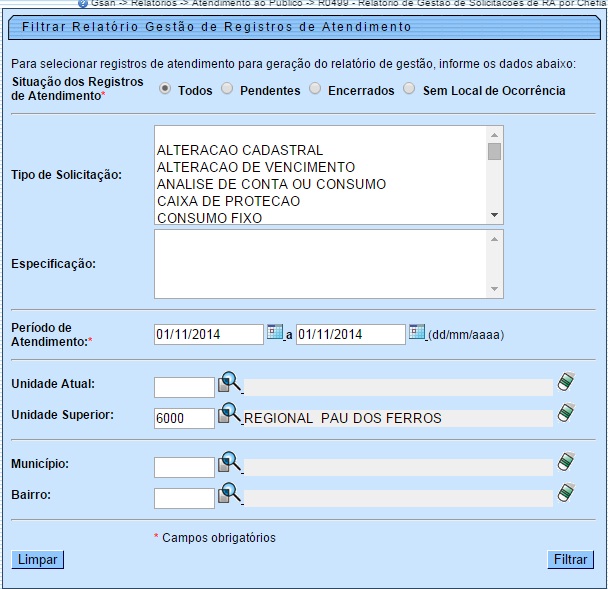Screen dimensions: 608x589
Task: Search Bairro with magnifier icon
Action: 230,493
